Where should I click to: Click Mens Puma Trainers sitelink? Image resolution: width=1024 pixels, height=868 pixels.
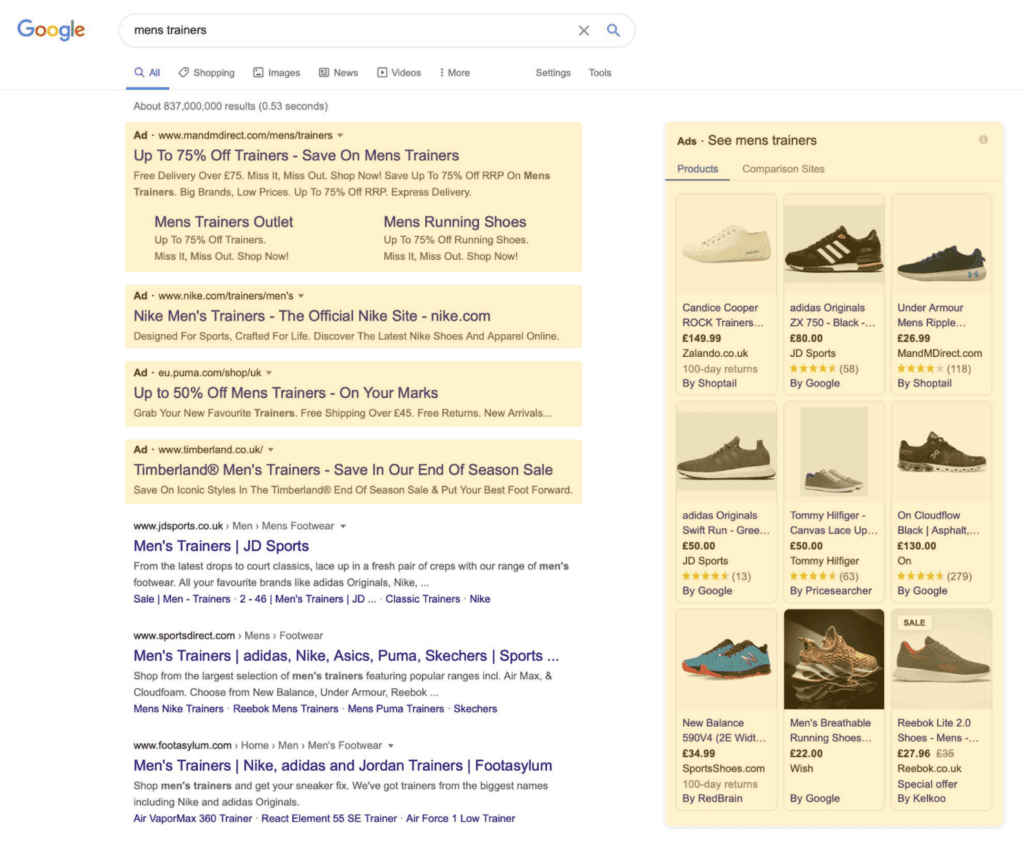396,709
